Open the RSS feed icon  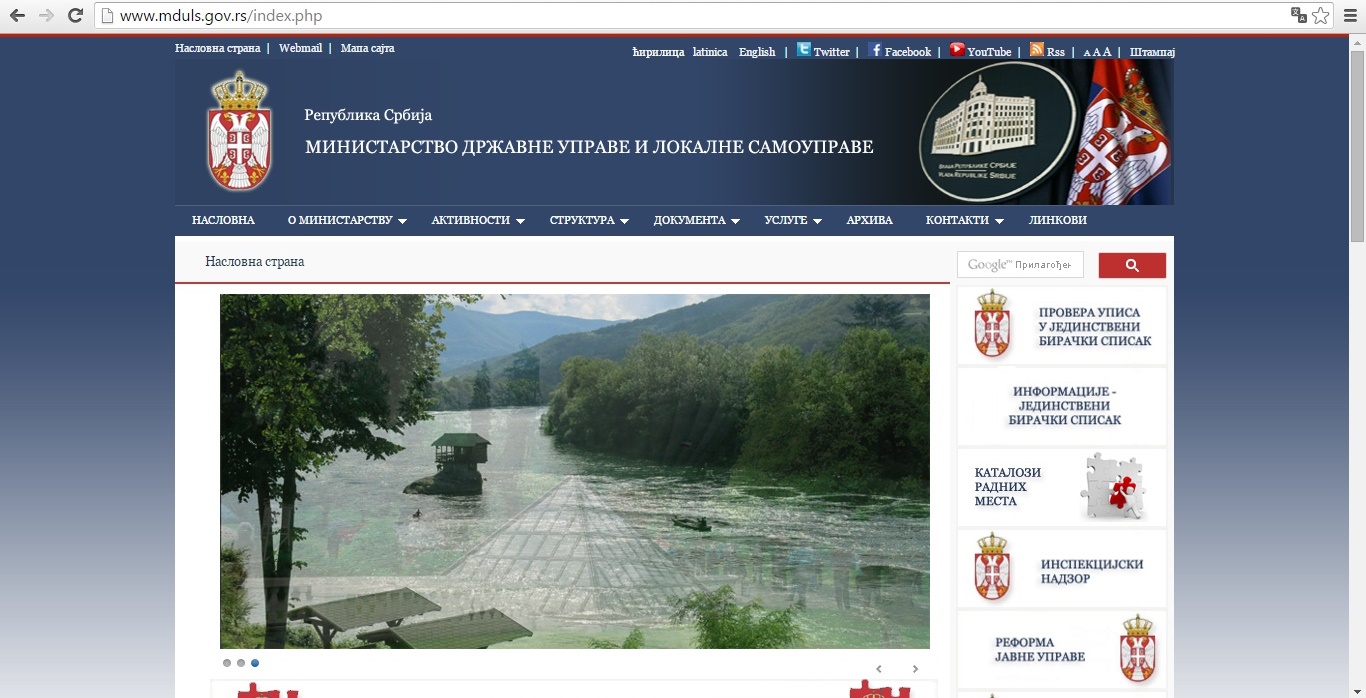[1037, 50]
